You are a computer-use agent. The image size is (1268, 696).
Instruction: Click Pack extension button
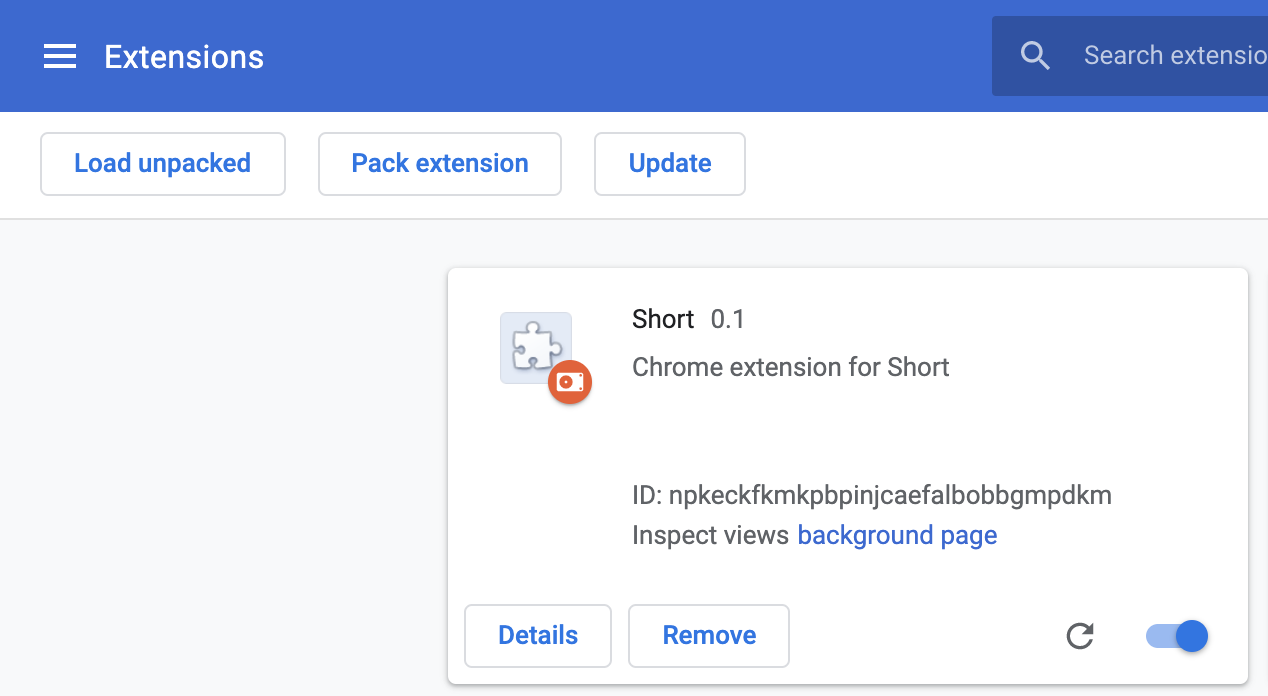point(440,164)
